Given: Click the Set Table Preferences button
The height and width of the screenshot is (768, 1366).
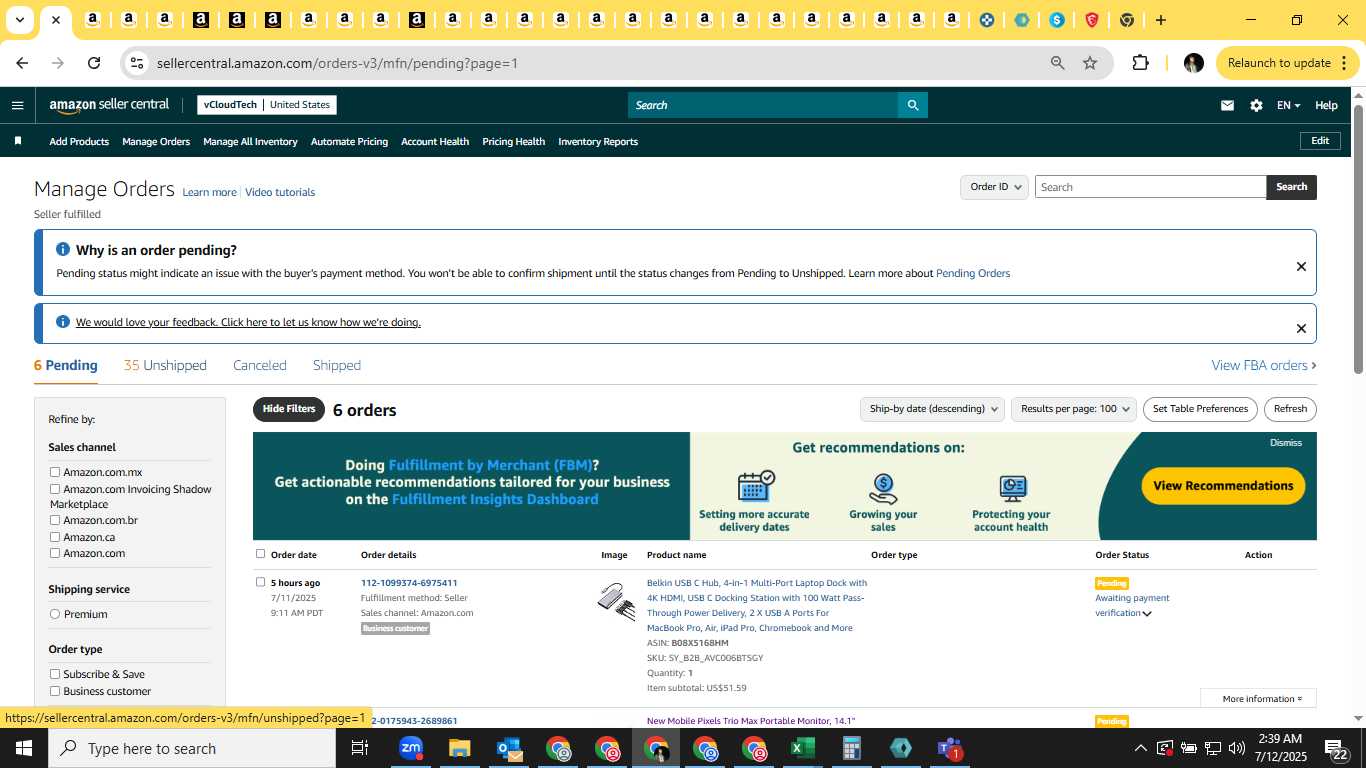Looking at the screenshot, I should pyautogui.click(x=1200, y=409).
